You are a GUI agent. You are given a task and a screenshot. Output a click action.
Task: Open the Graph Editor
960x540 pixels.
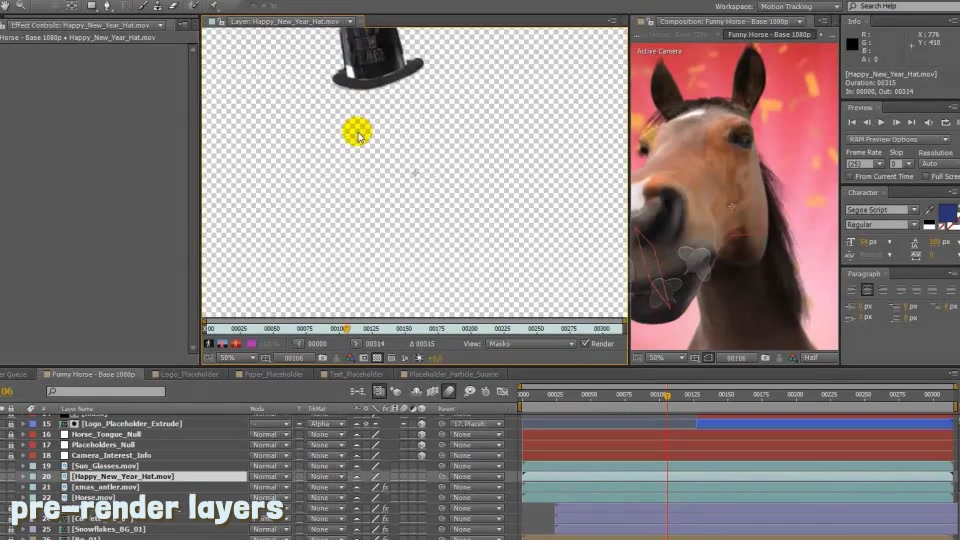tap(503, 391)
